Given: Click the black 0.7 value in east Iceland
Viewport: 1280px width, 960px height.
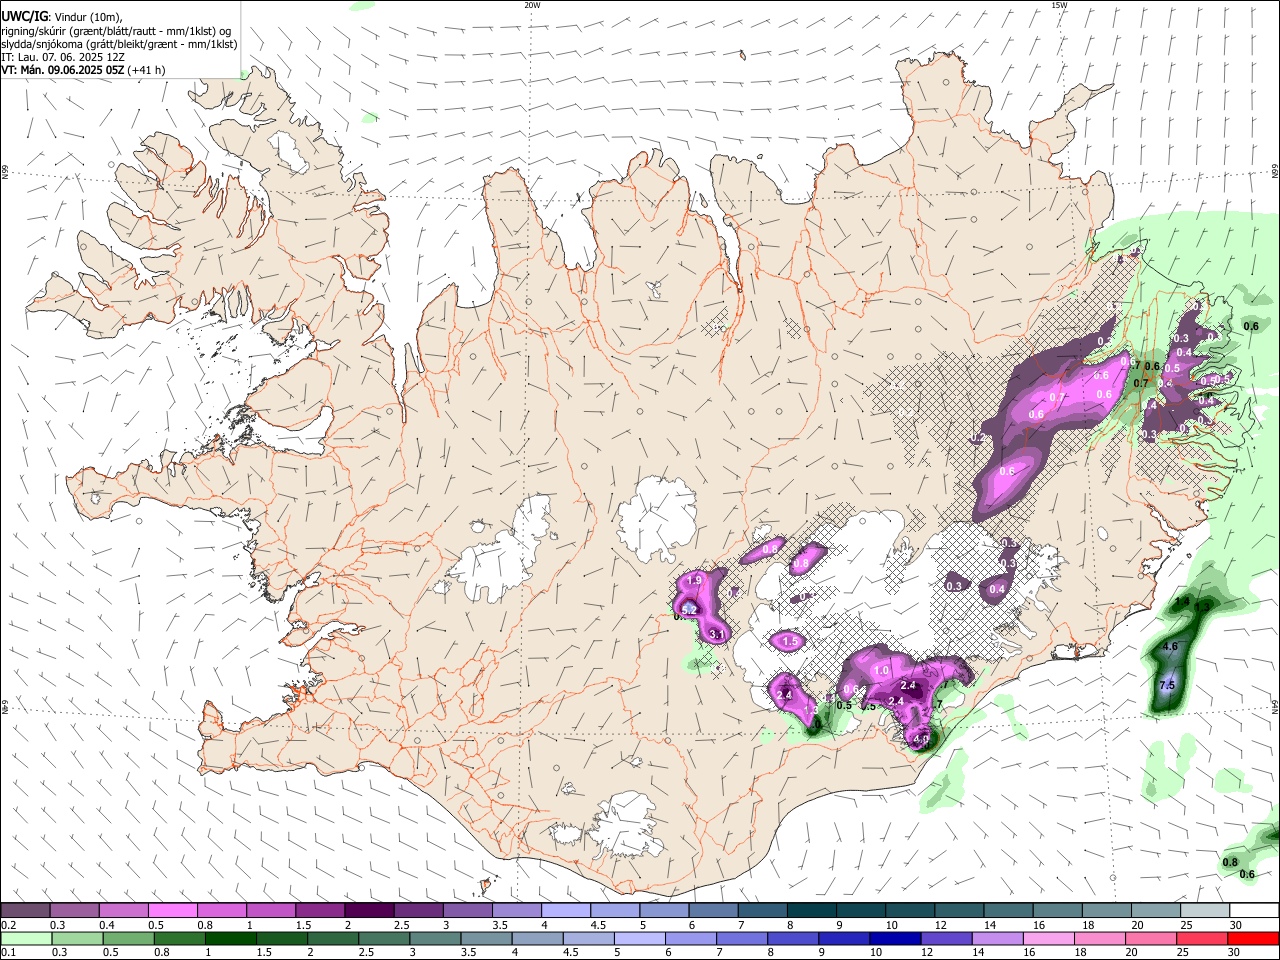Looking at the screenshot, I should tap(1141, 383).
